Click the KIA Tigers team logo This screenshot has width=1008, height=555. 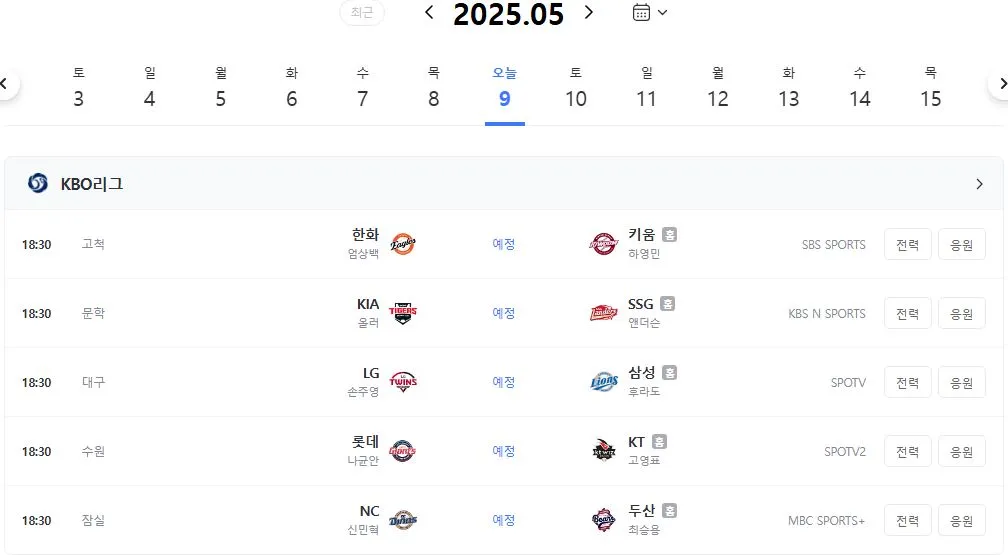[x=403, y=313]
